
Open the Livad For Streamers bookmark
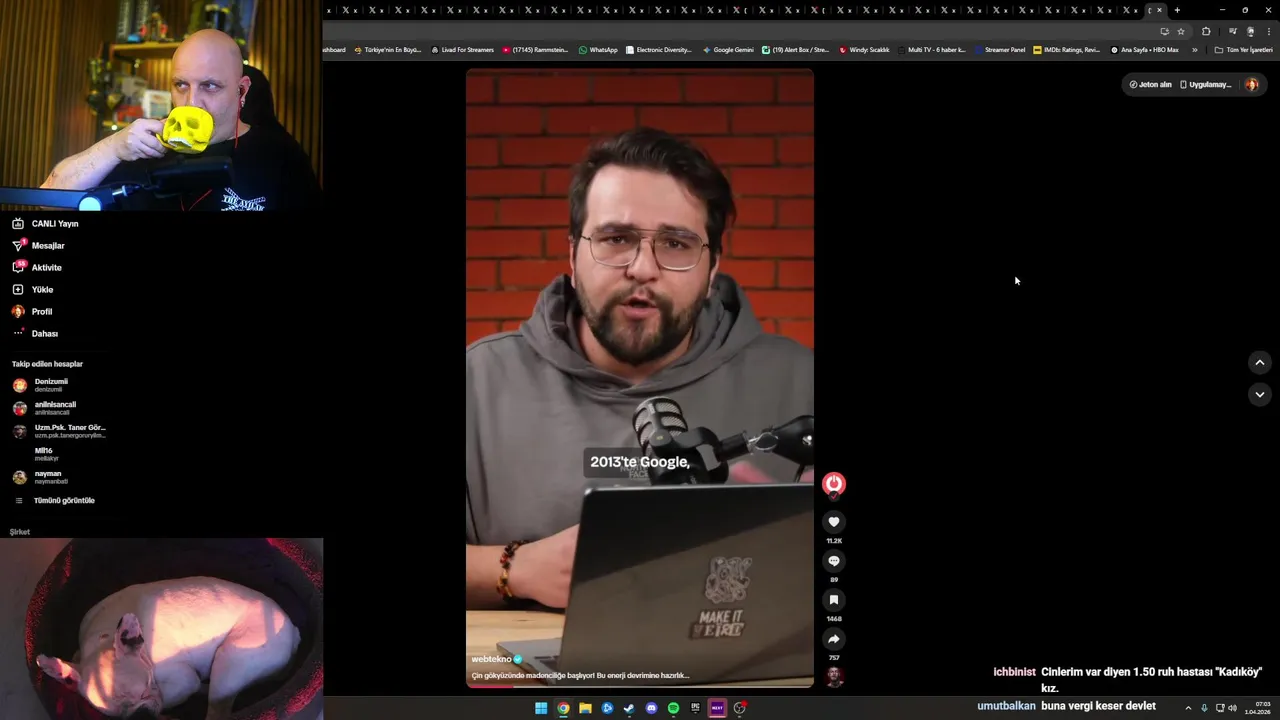pyautogui.click(x=462, y=50)
